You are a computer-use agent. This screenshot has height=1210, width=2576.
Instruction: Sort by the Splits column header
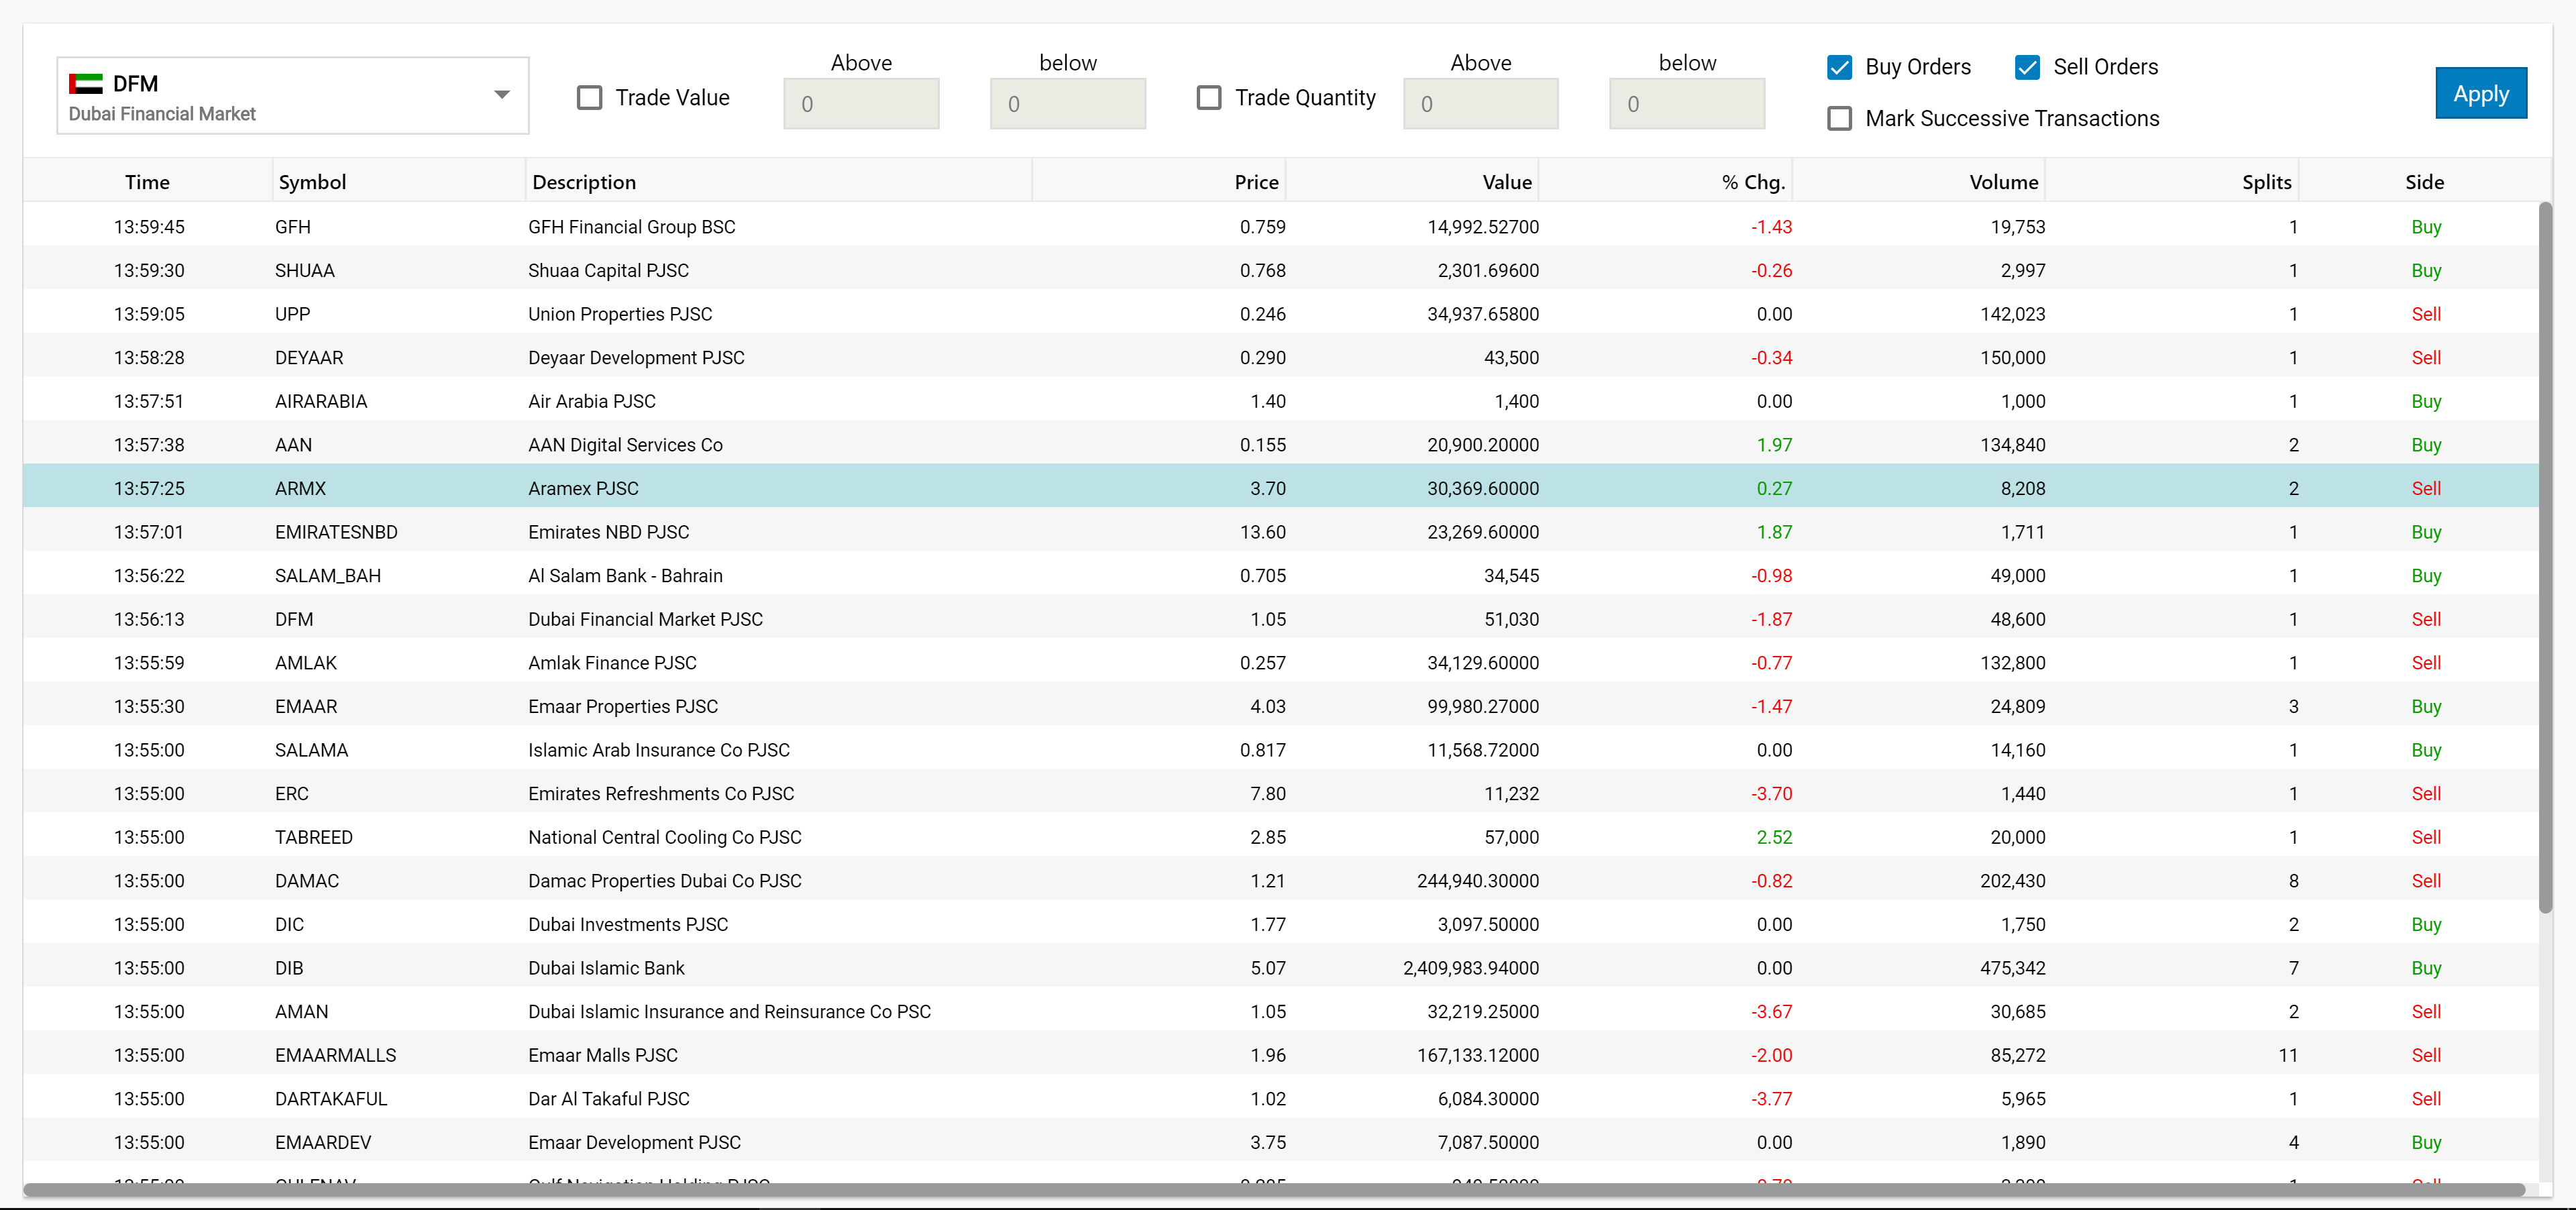[x=2171, y=182]
